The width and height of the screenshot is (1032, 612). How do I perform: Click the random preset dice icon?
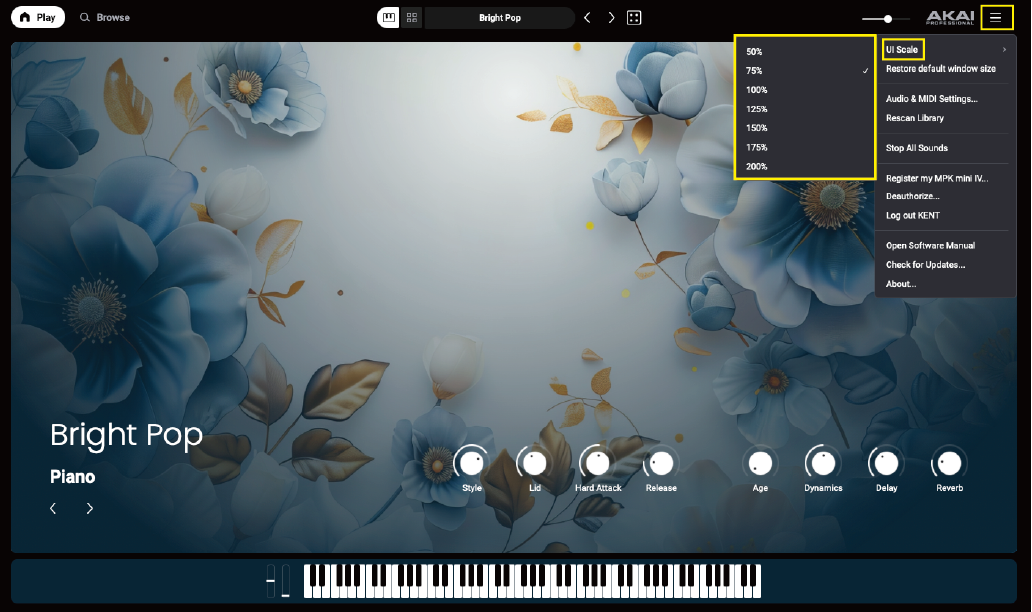click(633, 18)
